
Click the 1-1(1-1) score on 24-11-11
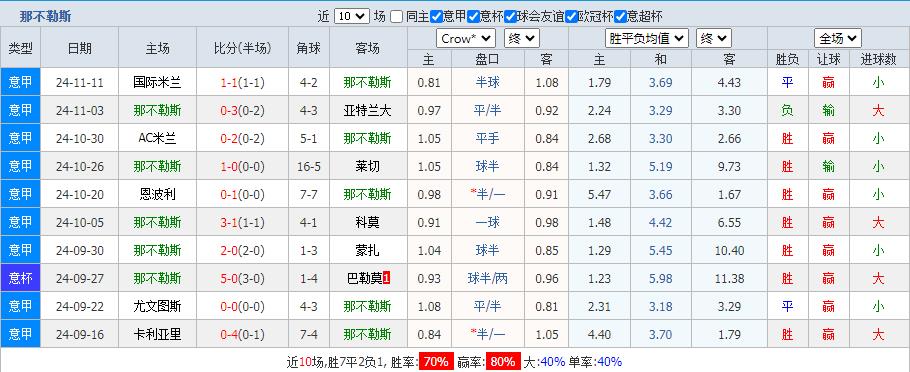[x=243, y=82]
